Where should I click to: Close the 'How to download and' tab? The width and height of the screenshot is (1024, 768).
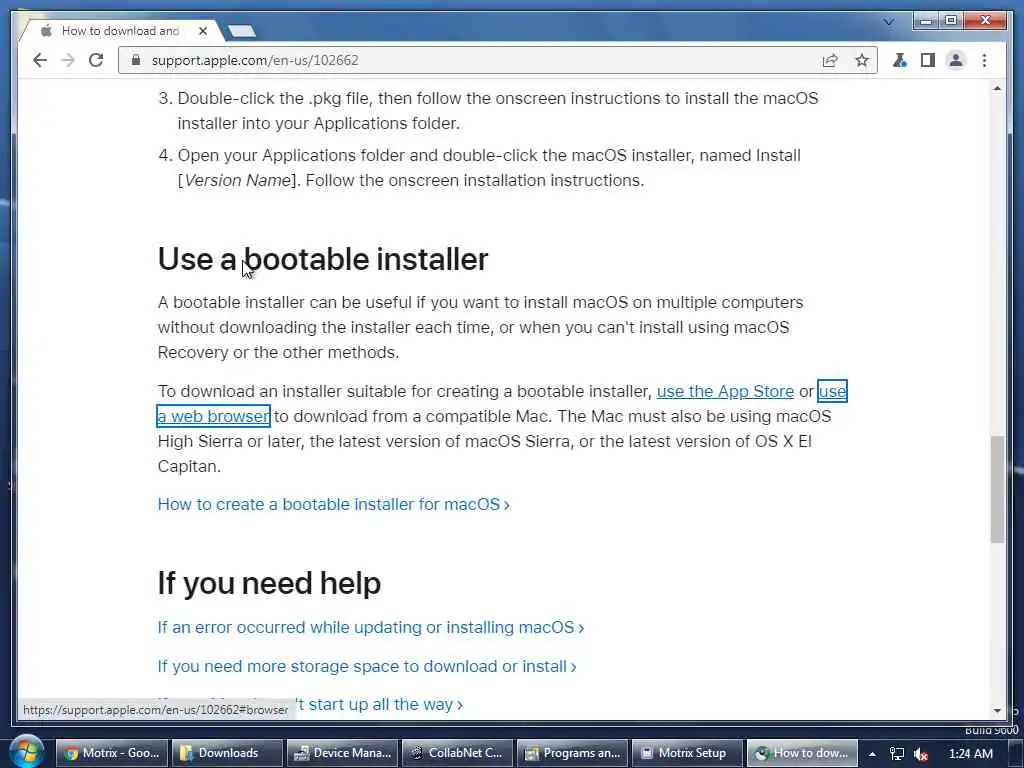click(x=203, y=31)
